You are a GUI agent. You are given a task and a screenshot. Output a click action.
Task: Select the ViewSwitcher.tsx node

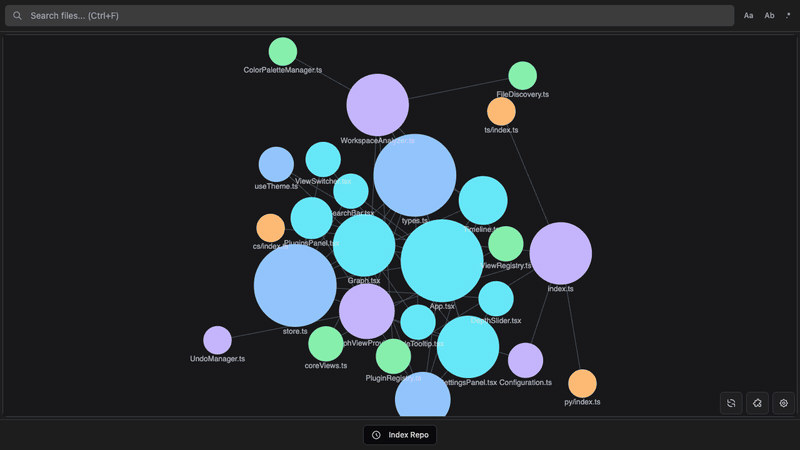323,160
